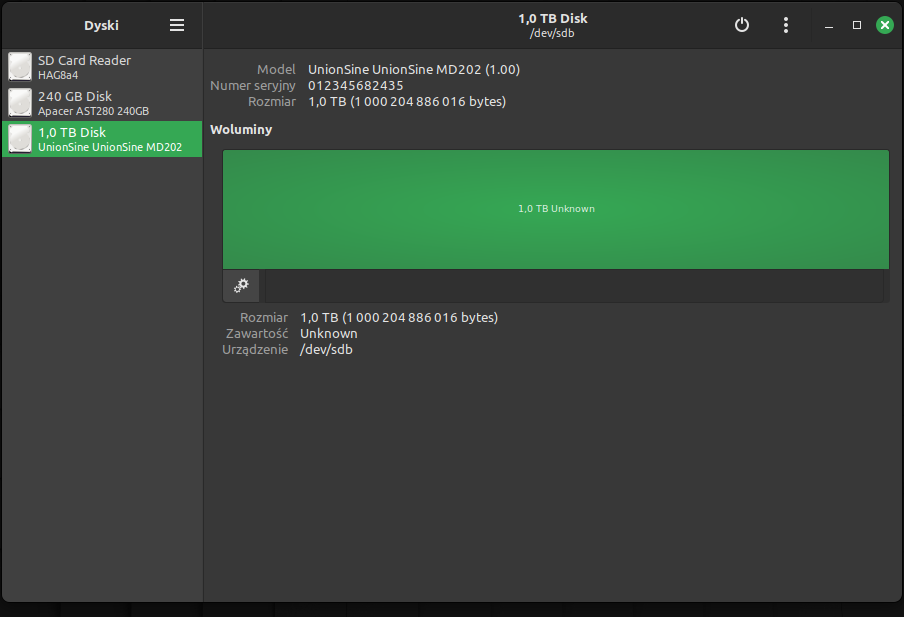Select the SD Card Reader entry

(x=100, y=66)
